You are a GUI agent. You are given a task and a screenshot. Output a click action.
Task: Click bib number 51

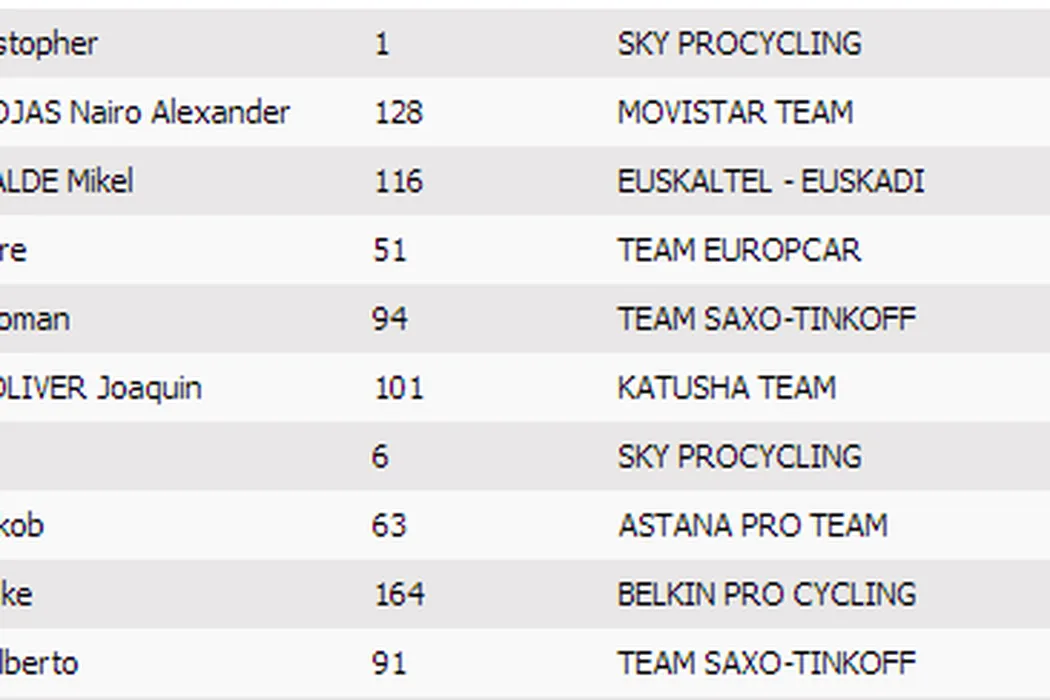click(390, 250)
